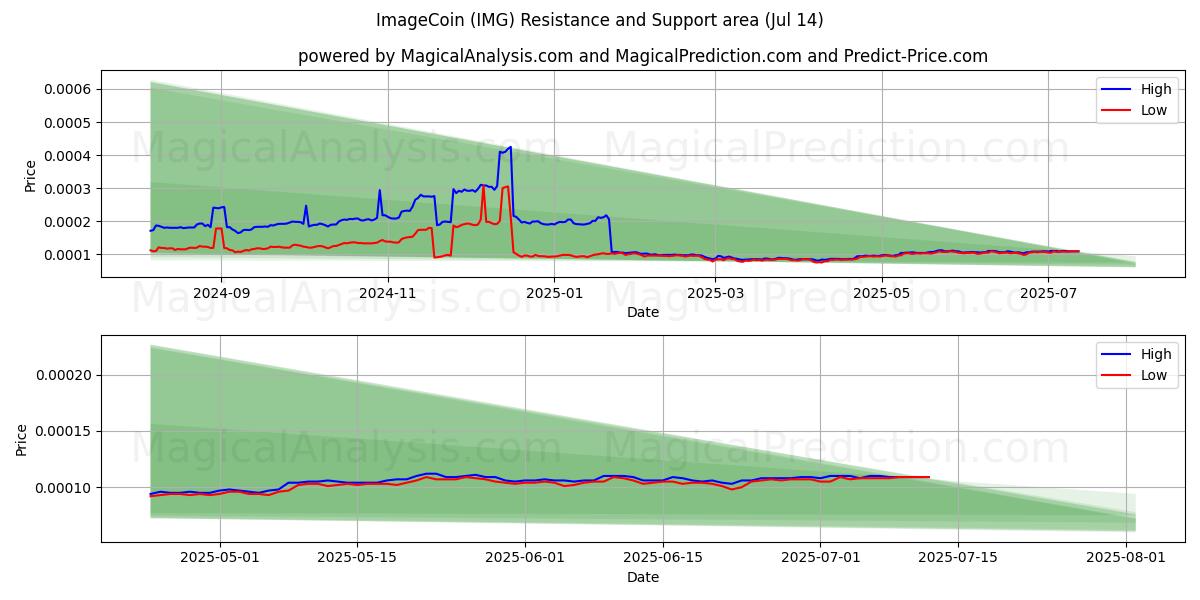
Task: Click the '2025-05-15' date label
Action: 358,559
